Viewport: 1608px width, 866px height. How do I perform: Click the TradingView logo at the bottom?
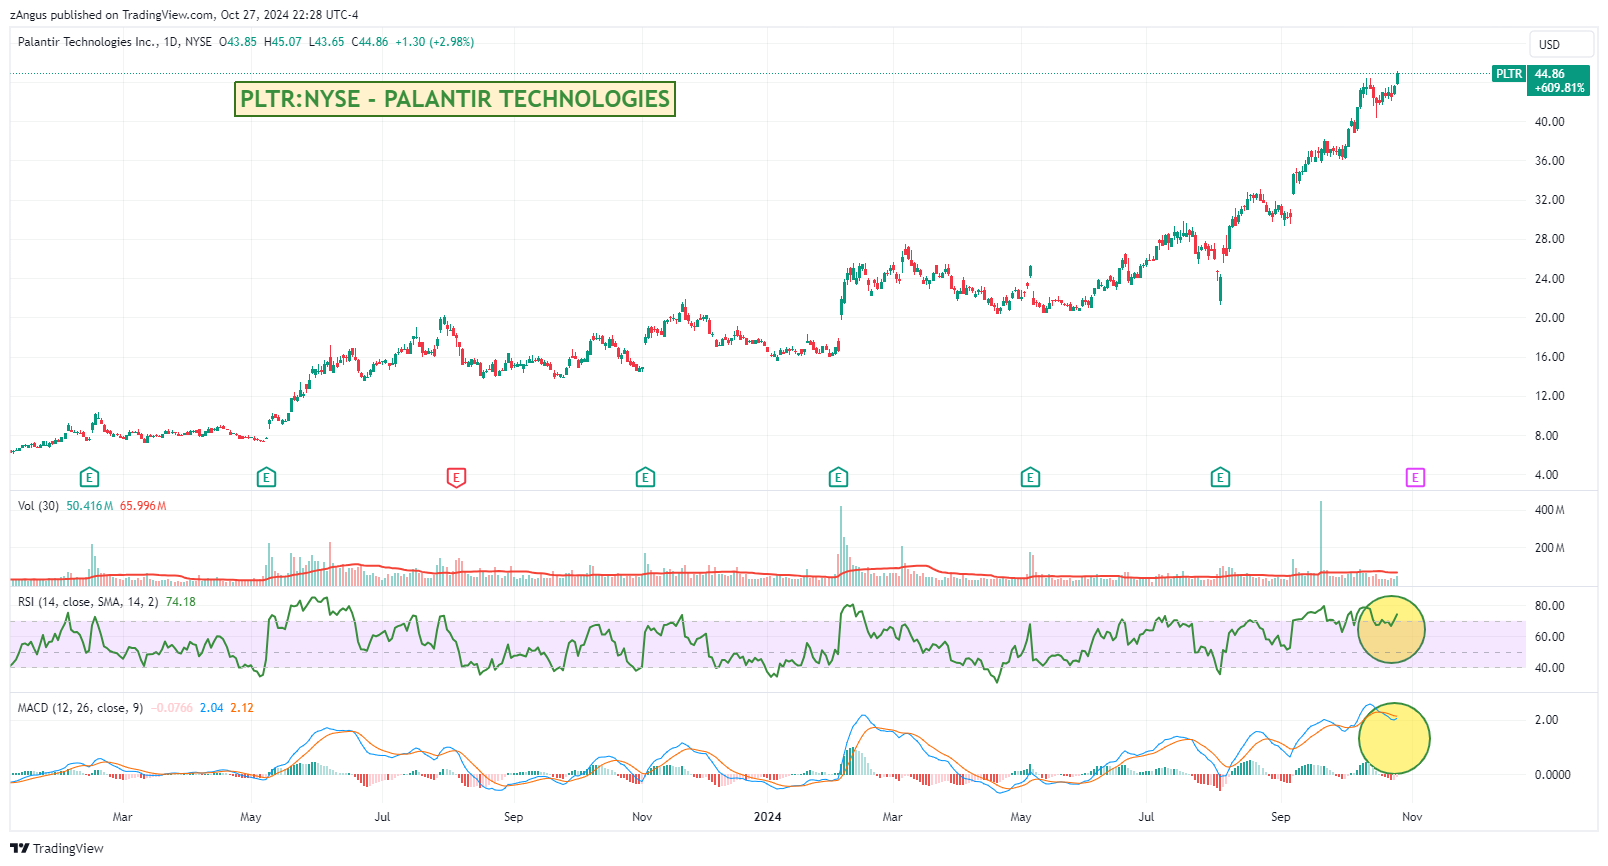[57, 848]
